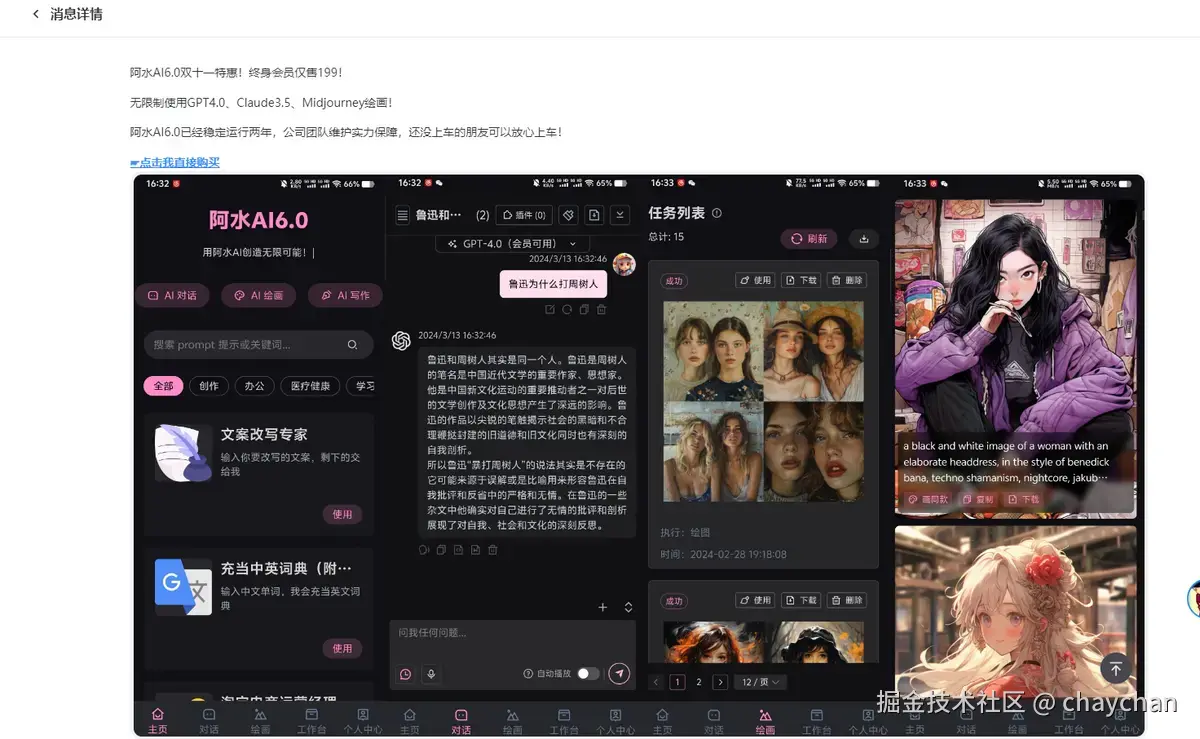
Task: Select the 创作 category chip
Action: [x=209, y=386]
